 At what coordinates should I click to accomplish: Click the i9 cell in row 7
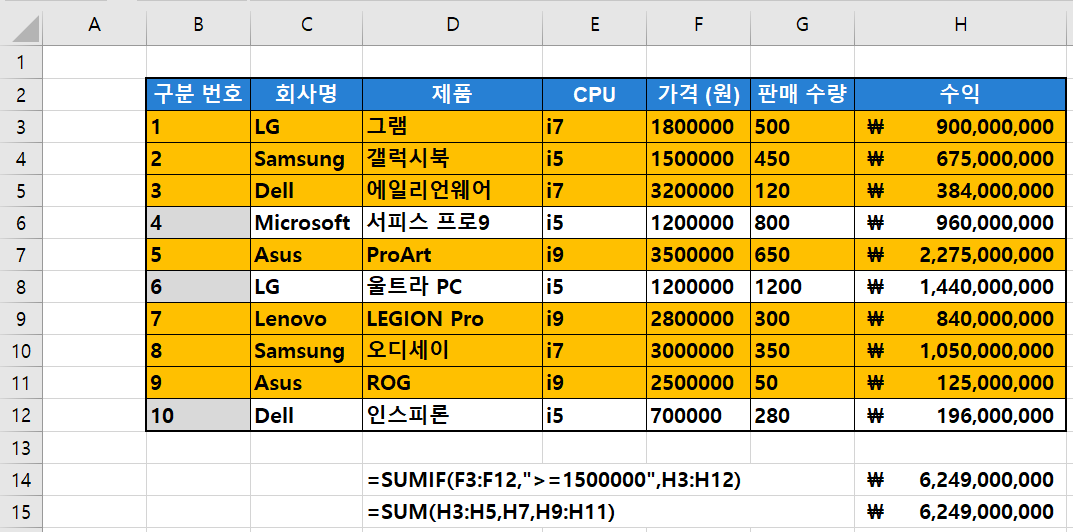pos(594,255)
